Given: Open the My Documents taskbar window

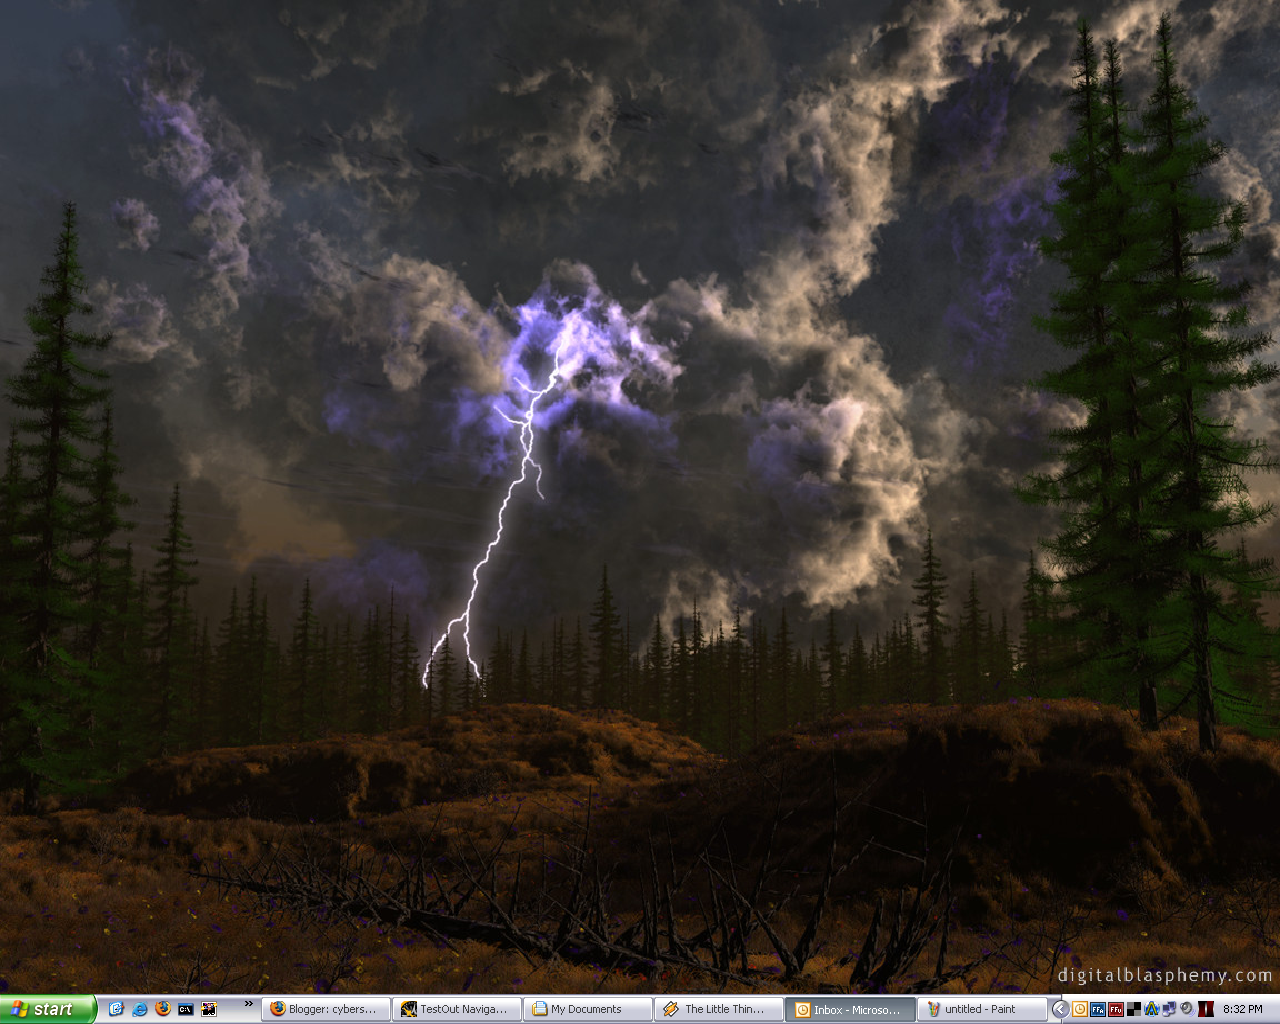Looking at the screenshot, I should point(588,1009).
